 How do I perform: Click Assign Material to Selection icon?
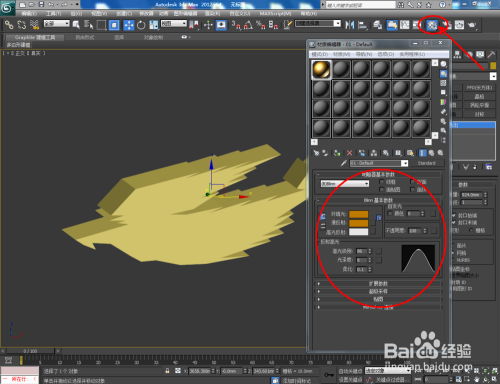(337, 153)
